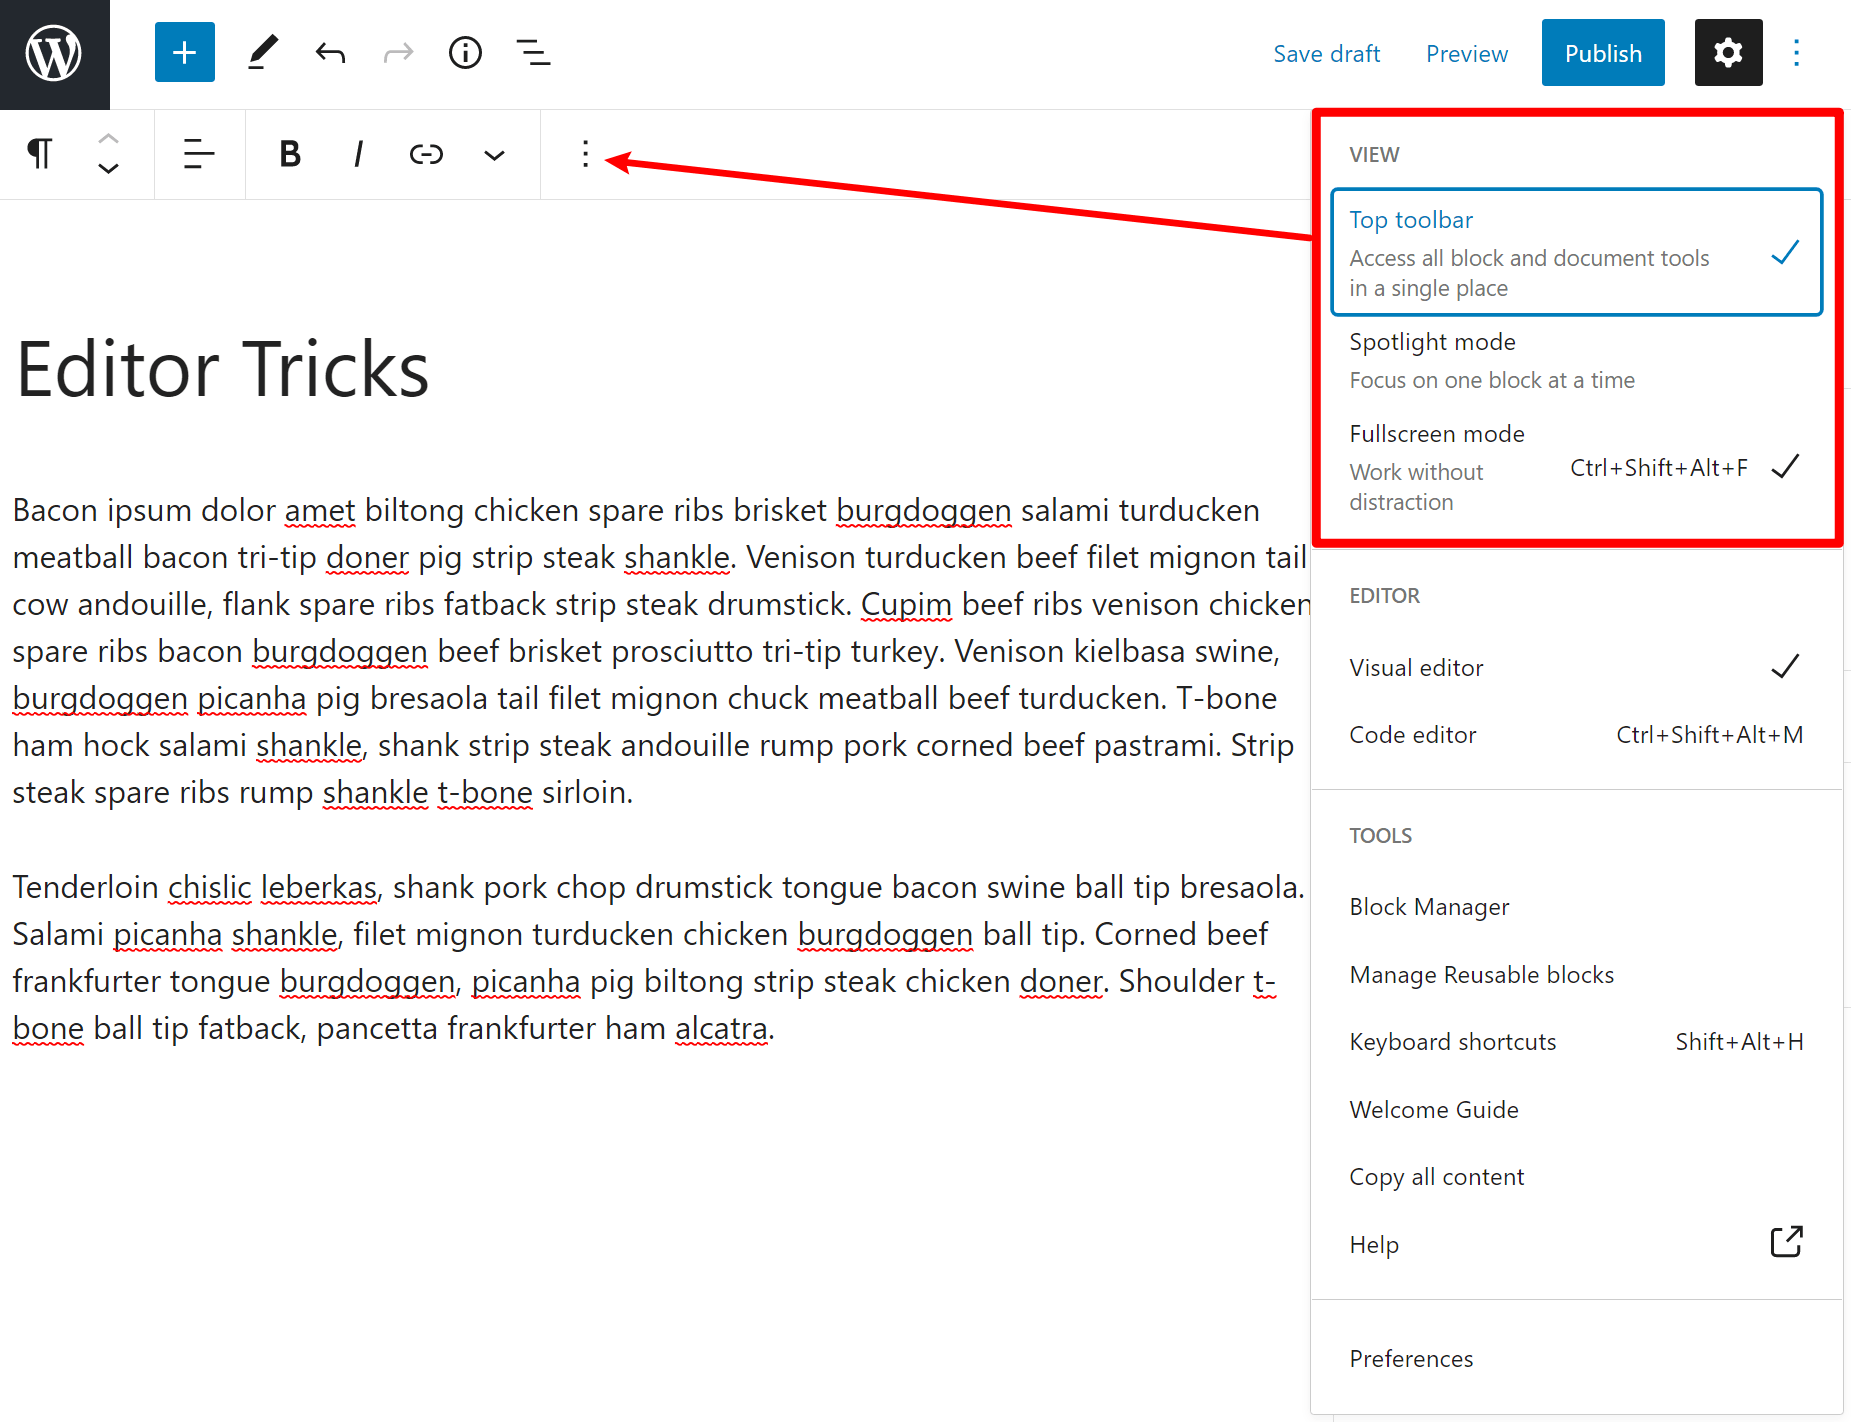The image size is (1851, 1422).
Task: Open Preferences from the menu
Action: 1411,1358
